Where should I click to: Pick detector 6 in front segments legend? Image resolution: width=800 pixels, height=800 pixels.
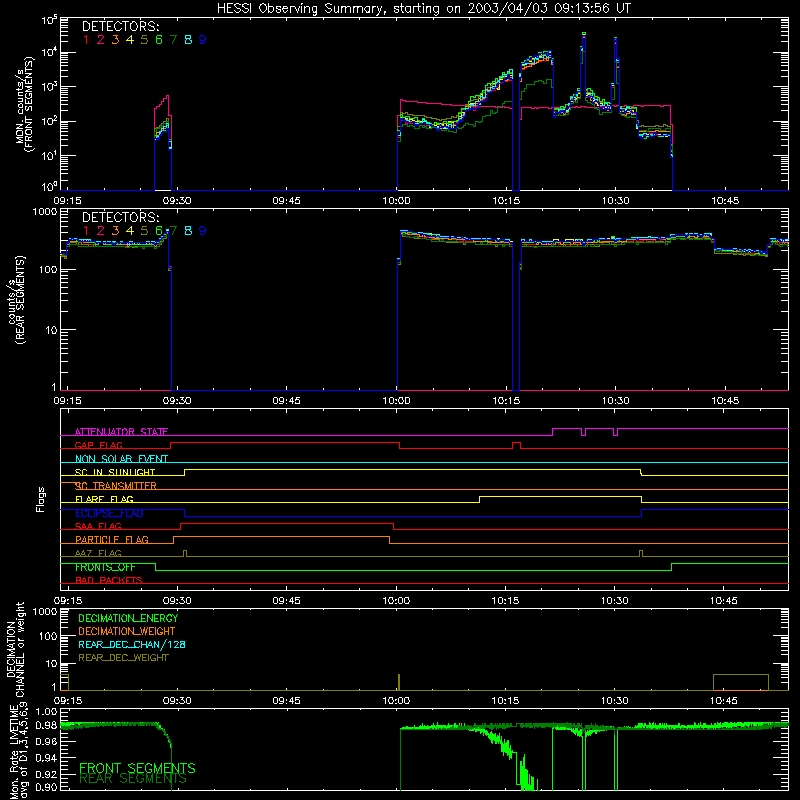(159, 40)
